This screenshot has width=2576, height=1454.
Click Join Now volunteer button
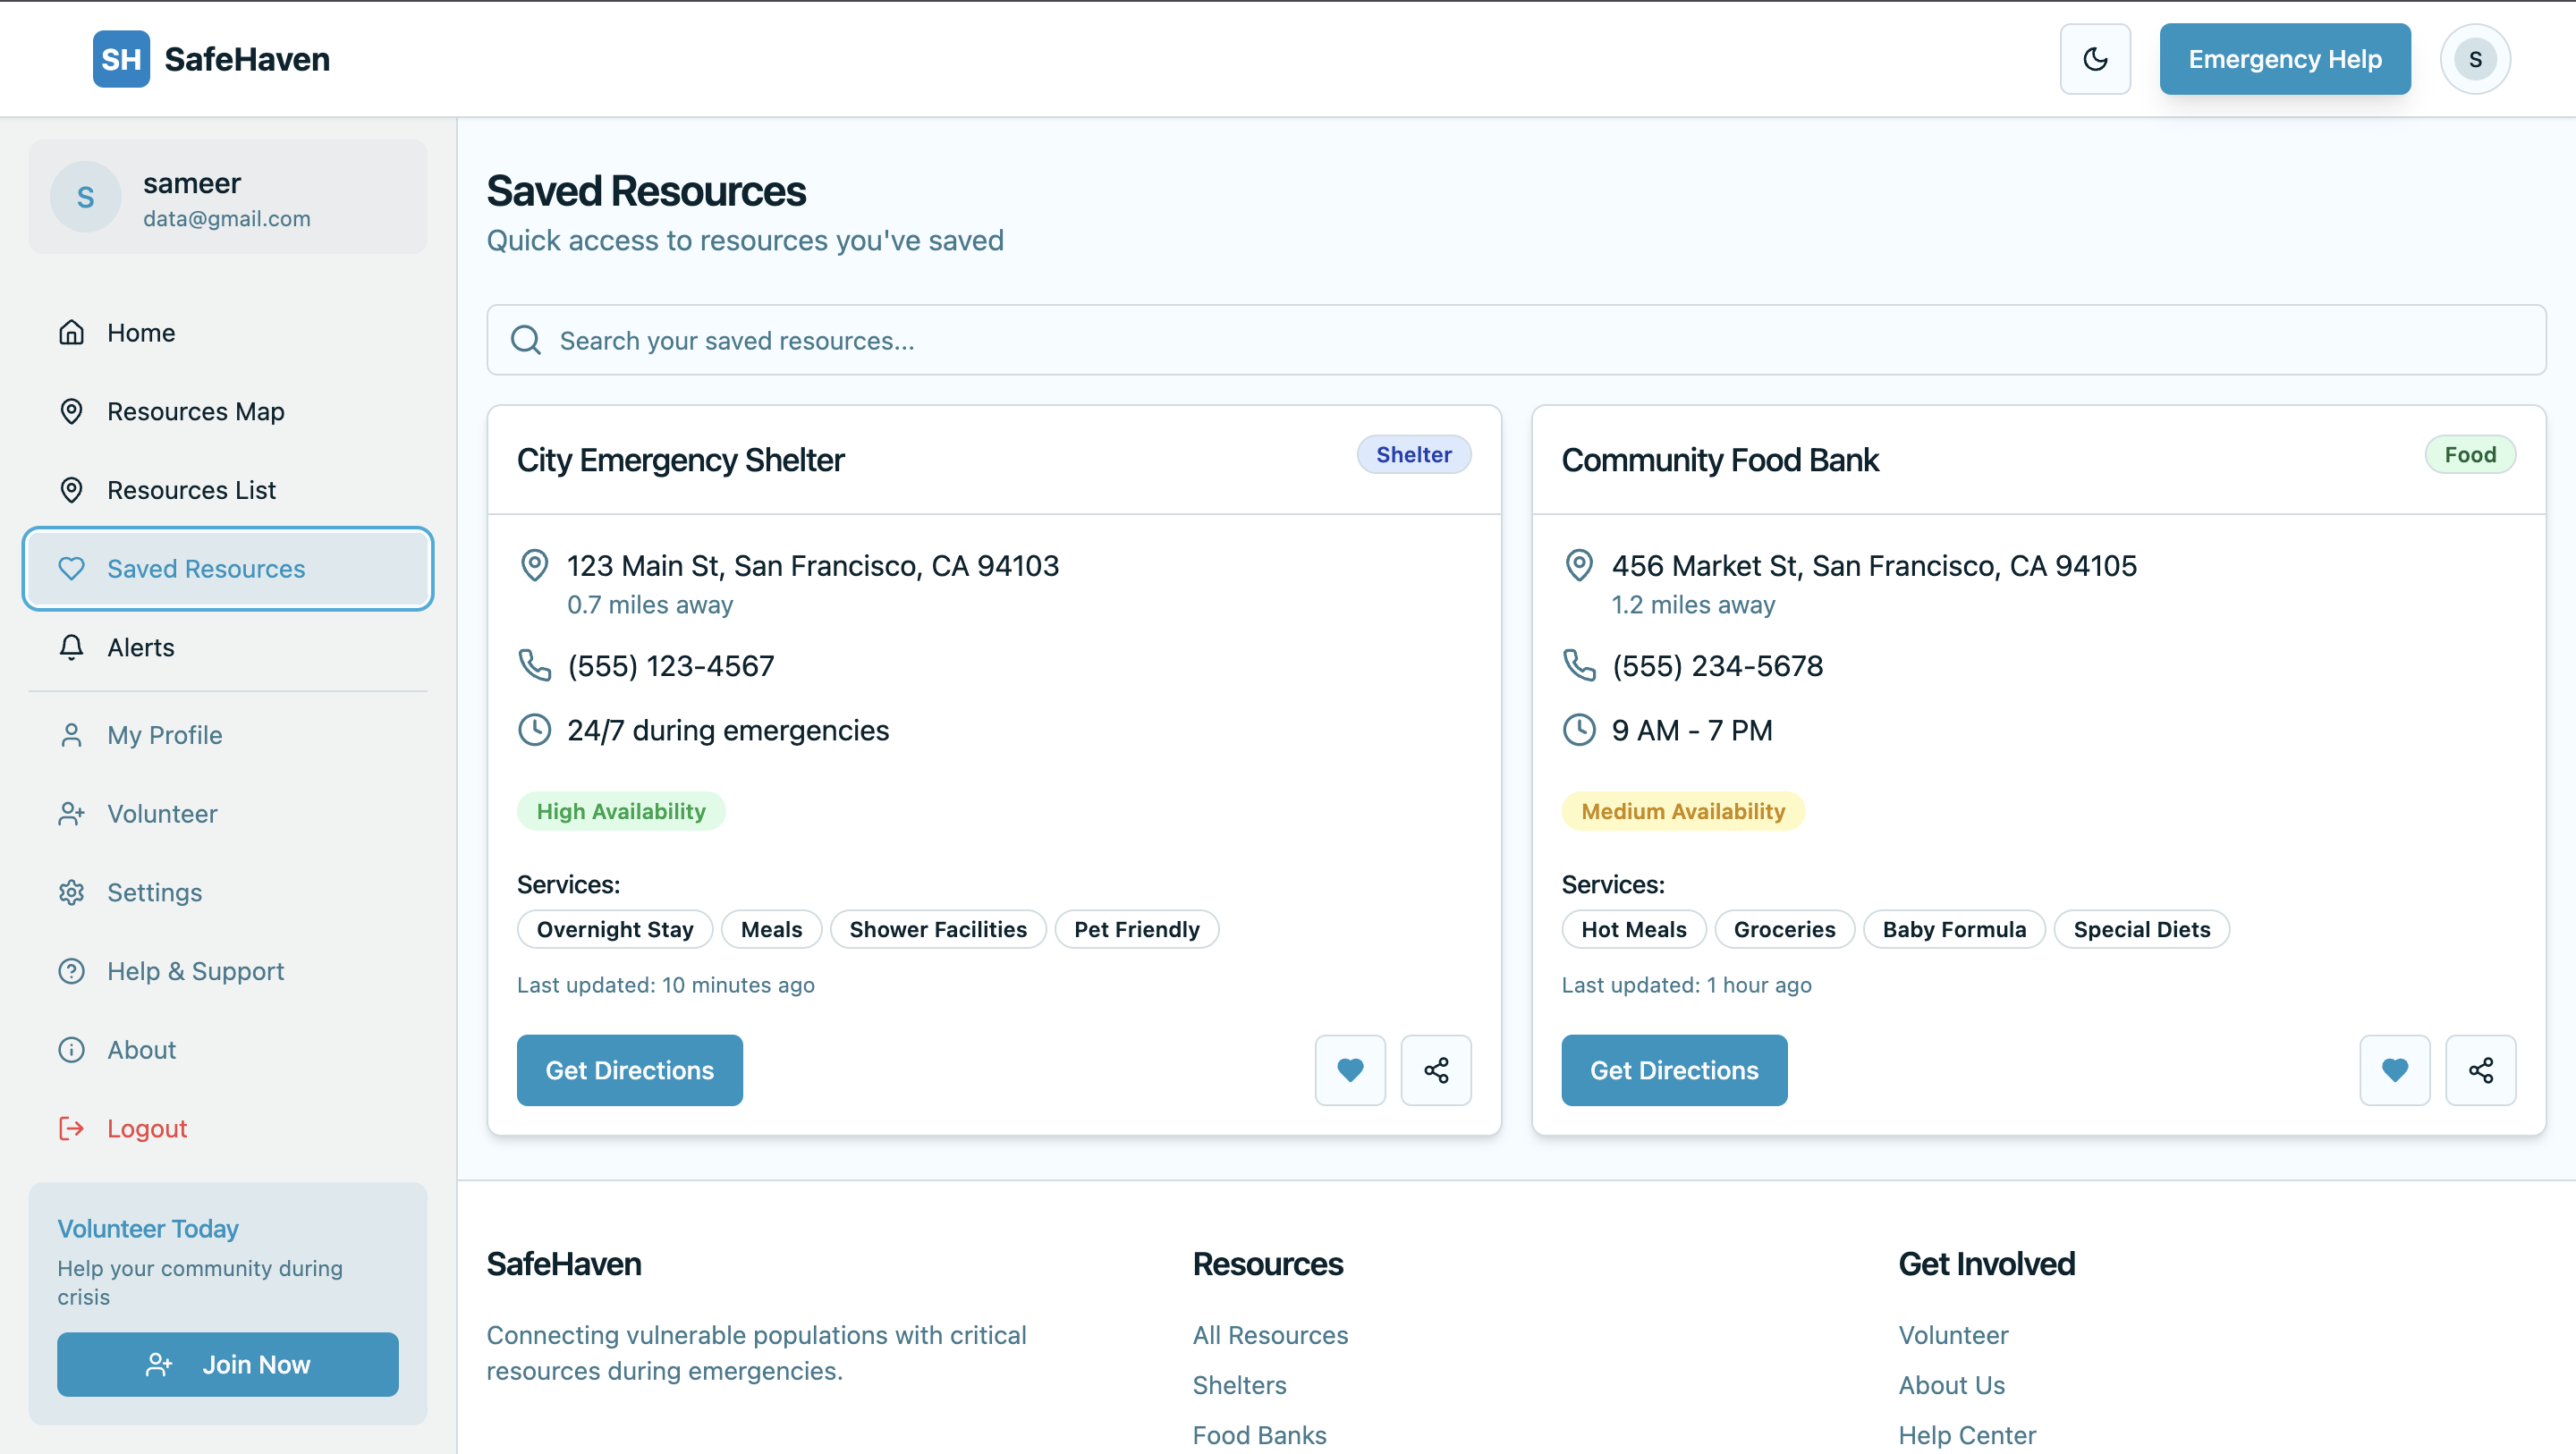click(x=228, y=1364)
